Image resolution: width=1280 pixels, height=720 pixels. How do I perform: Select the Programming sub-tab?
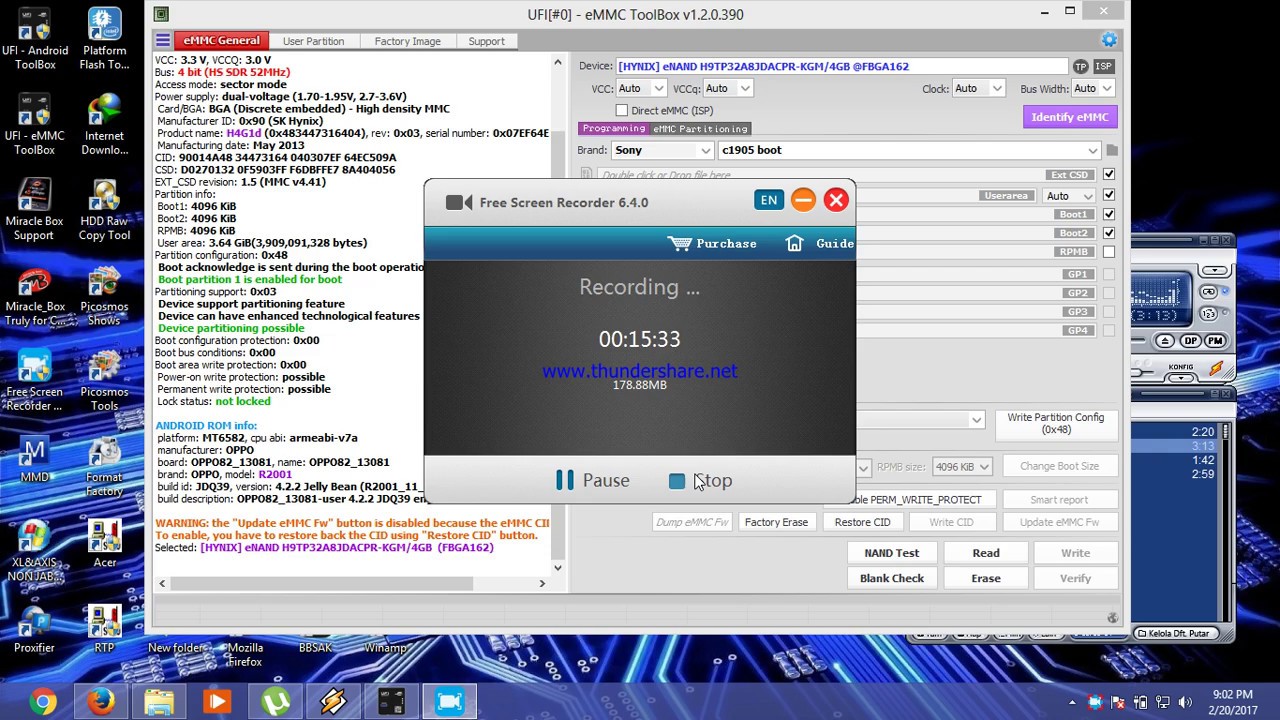point(614,128)
